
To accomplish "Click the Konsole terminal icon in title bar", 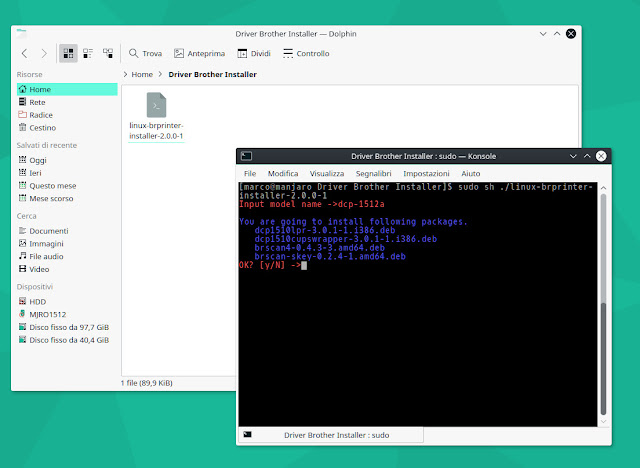I will [246, 156].
